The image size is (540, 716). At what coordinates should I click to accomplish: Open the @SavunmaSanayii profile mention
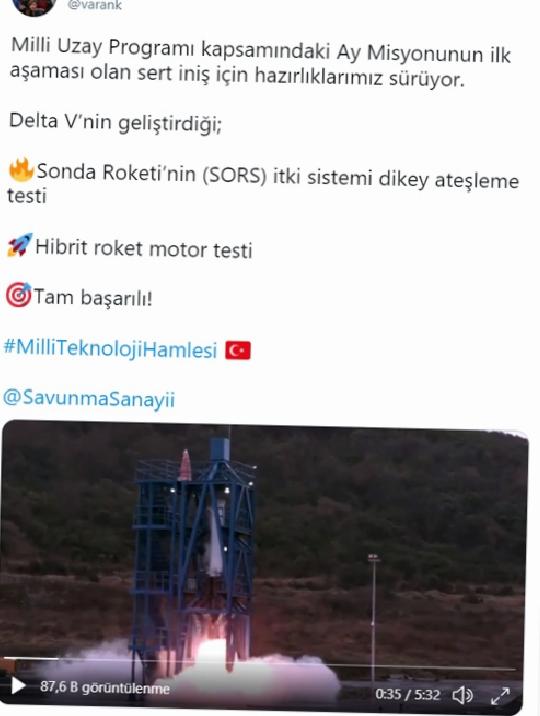[89, 399]
